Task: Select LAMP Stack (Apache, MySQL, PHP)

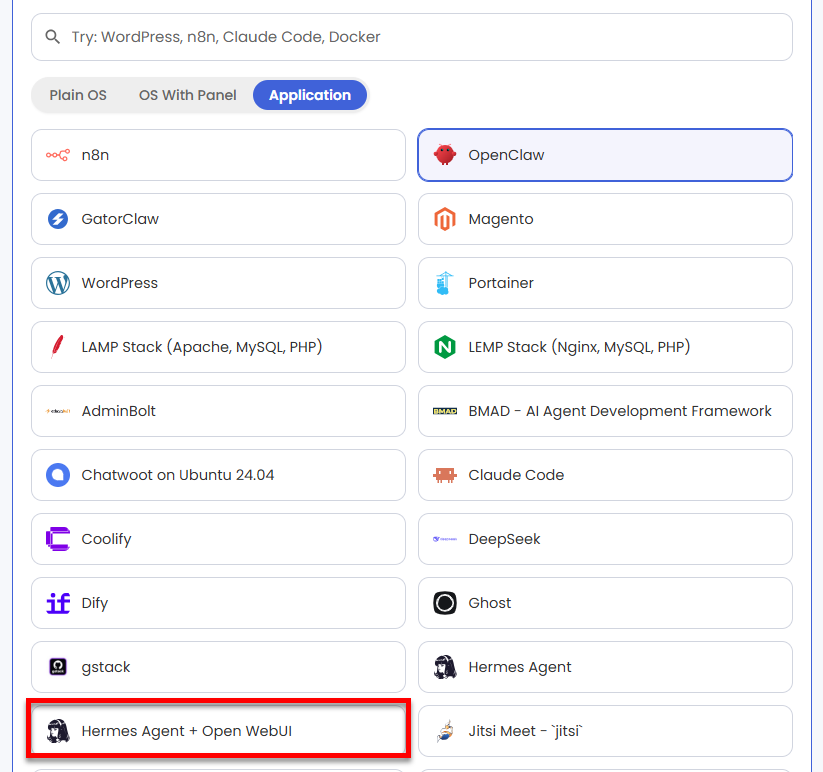Action: 218,347
